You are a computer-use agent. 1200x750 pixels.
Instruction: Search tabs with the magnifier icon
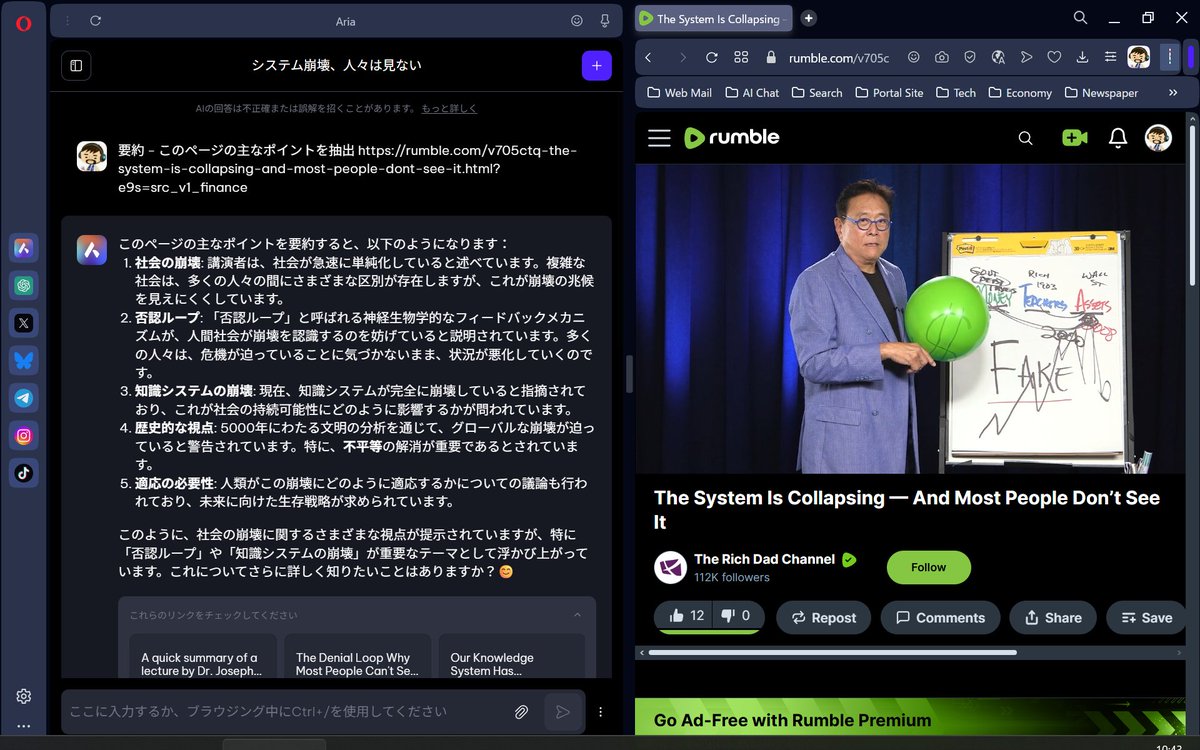click(1080, 17)
